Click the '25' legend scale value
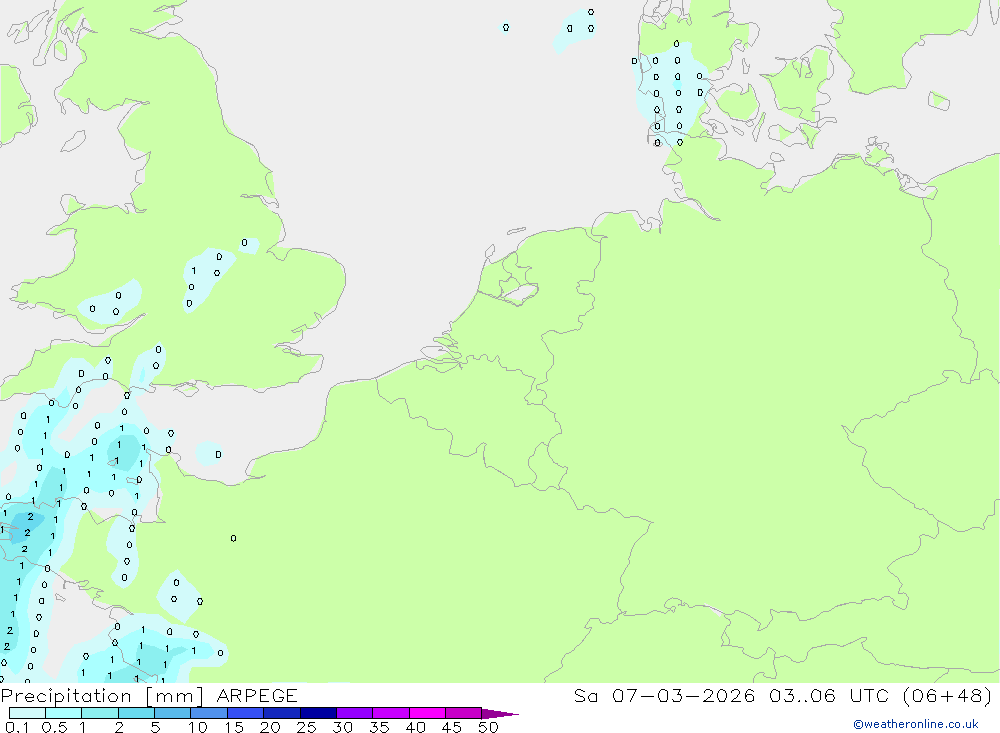 (306, 727)
